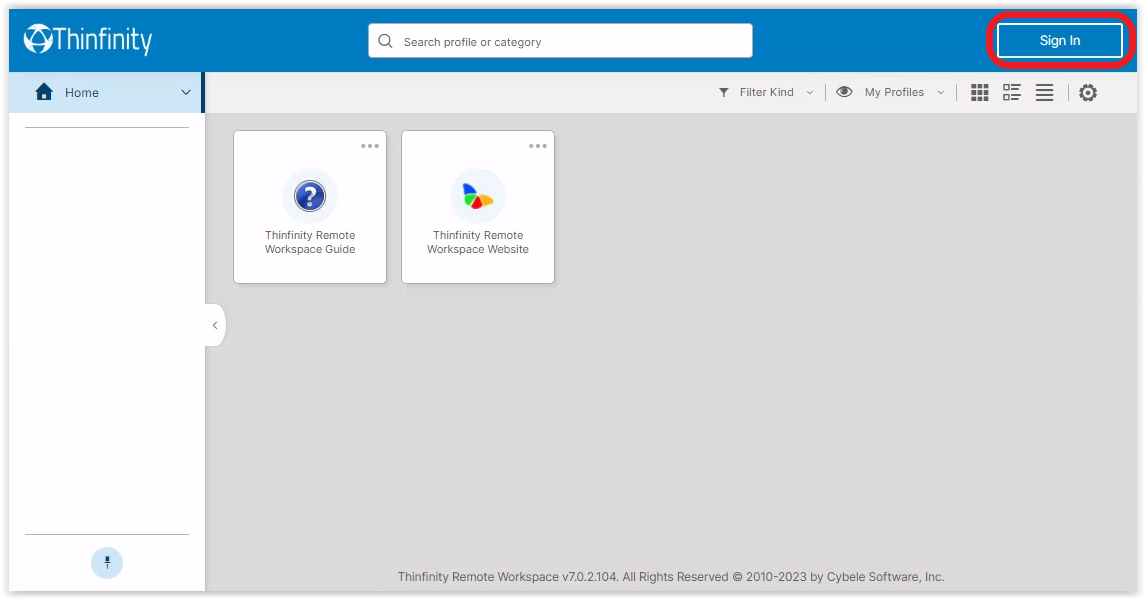
Task: Expand the chevron next to Home
Action: coord(186,93)
